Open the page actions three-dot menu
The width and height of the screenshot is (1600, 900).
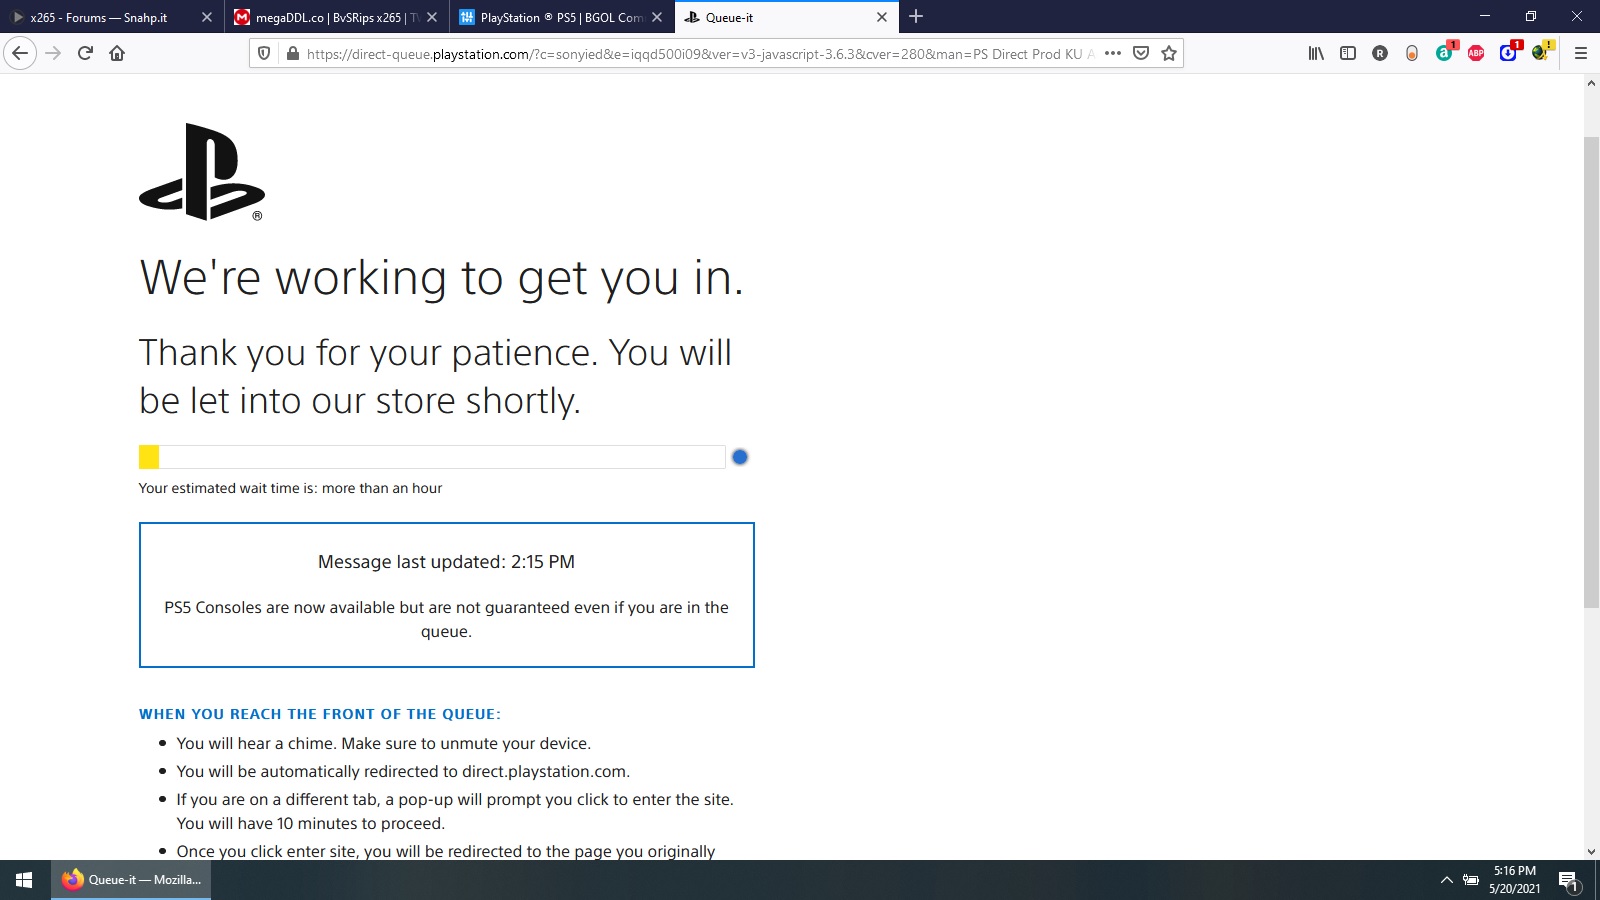coord(1113,53)
